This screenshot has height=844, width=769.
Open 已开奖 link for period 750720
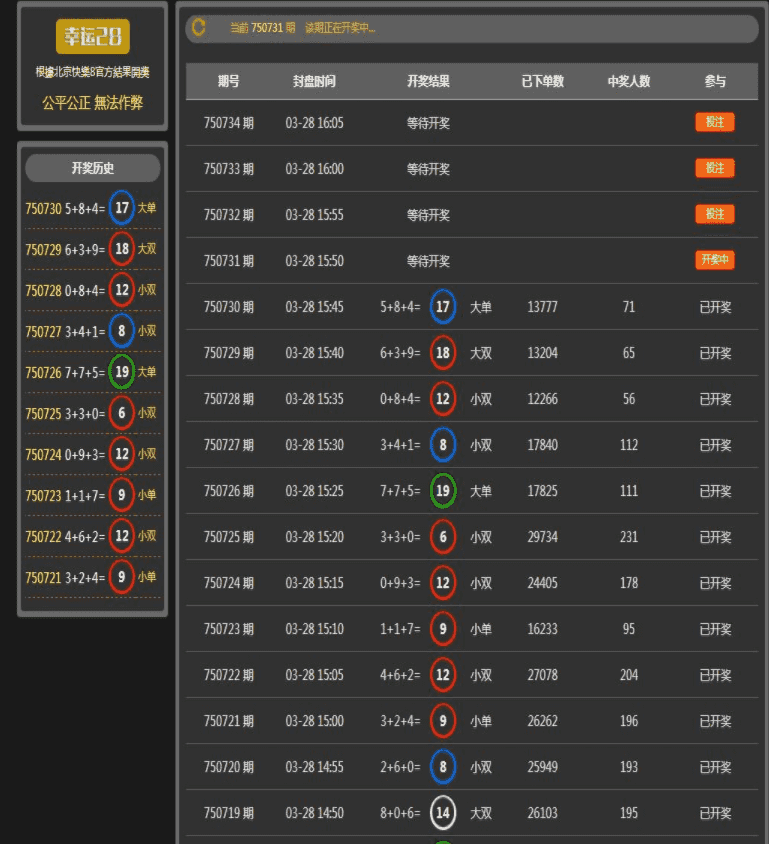click(715, 767)
